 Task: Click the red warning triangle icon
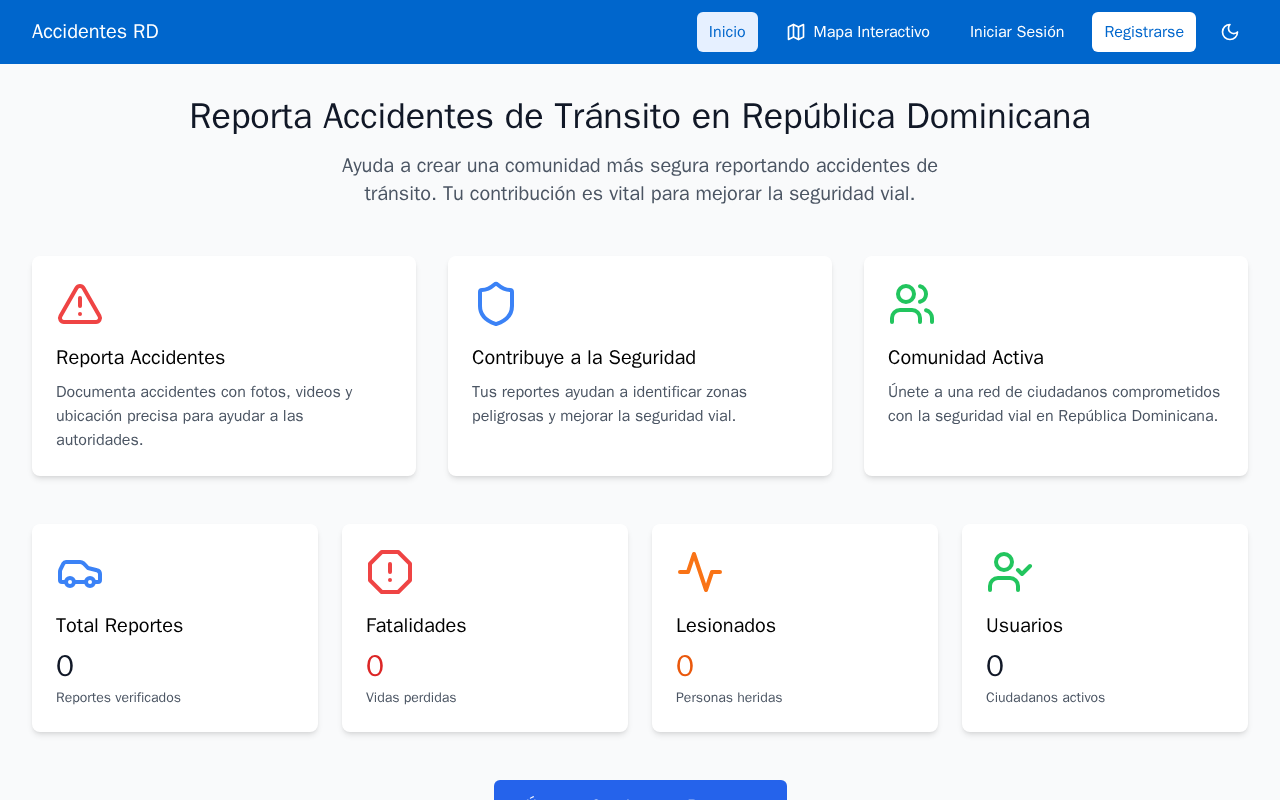point(80,304)
